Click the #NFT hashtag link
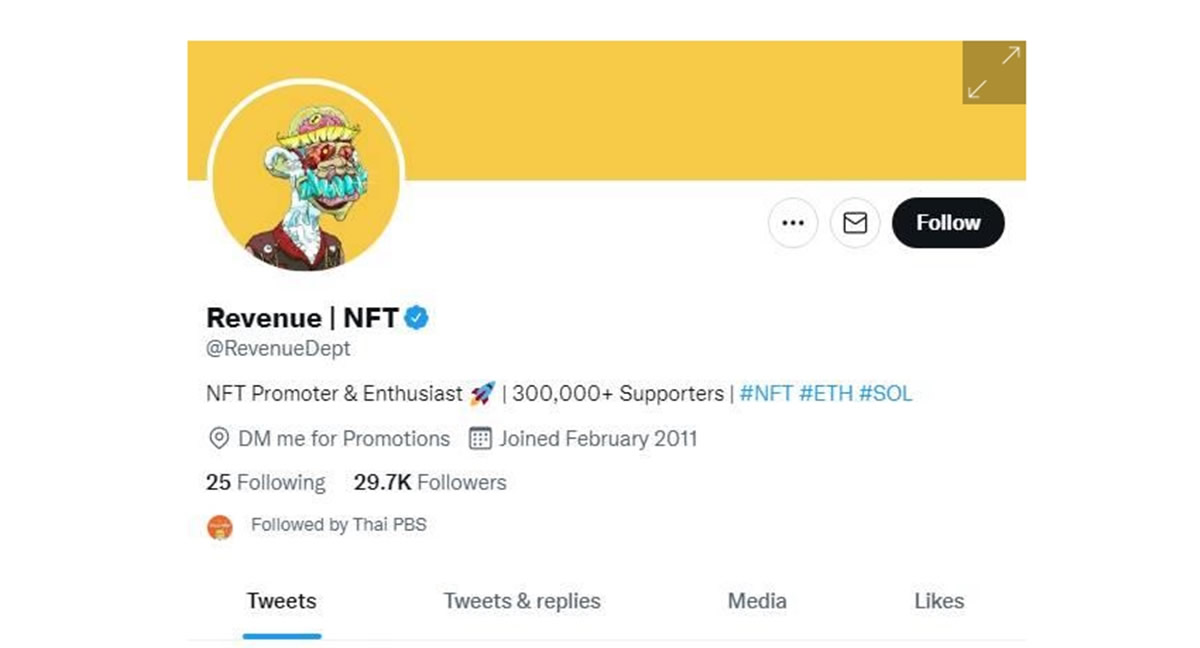 click(766, 393)
